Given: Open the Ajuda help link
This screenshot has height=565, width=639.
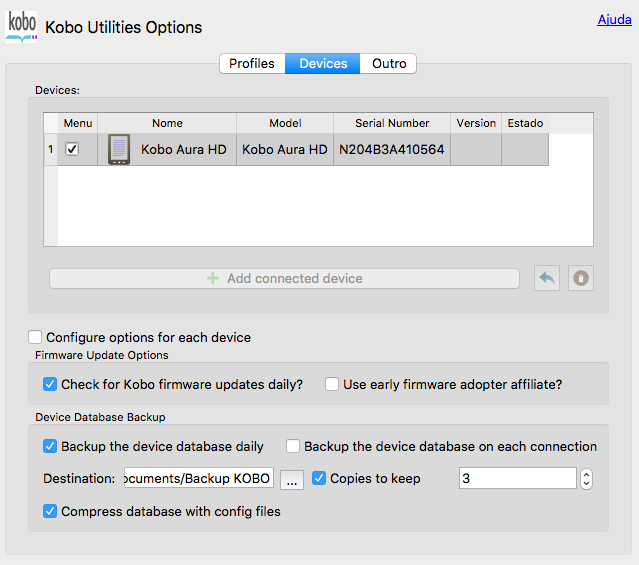Looking at the screenshot, I should tap(614, 19).
